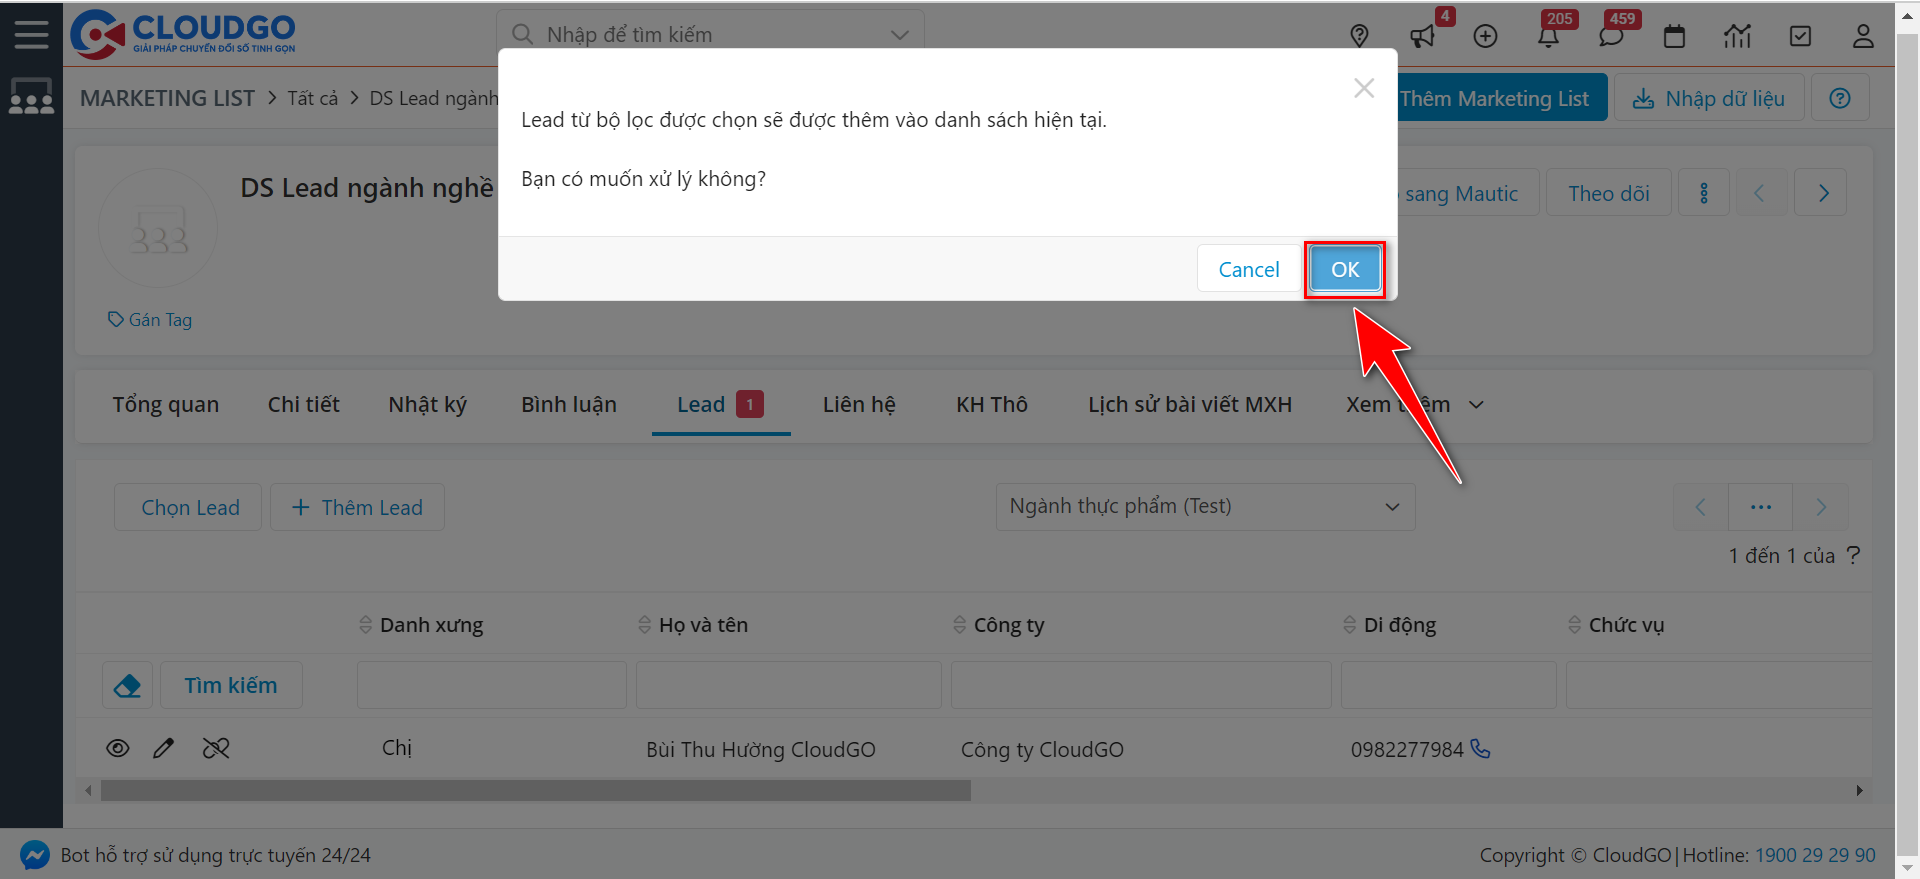
Task: Close the dialog with the X icon
Action: [x=1363, y=88]
